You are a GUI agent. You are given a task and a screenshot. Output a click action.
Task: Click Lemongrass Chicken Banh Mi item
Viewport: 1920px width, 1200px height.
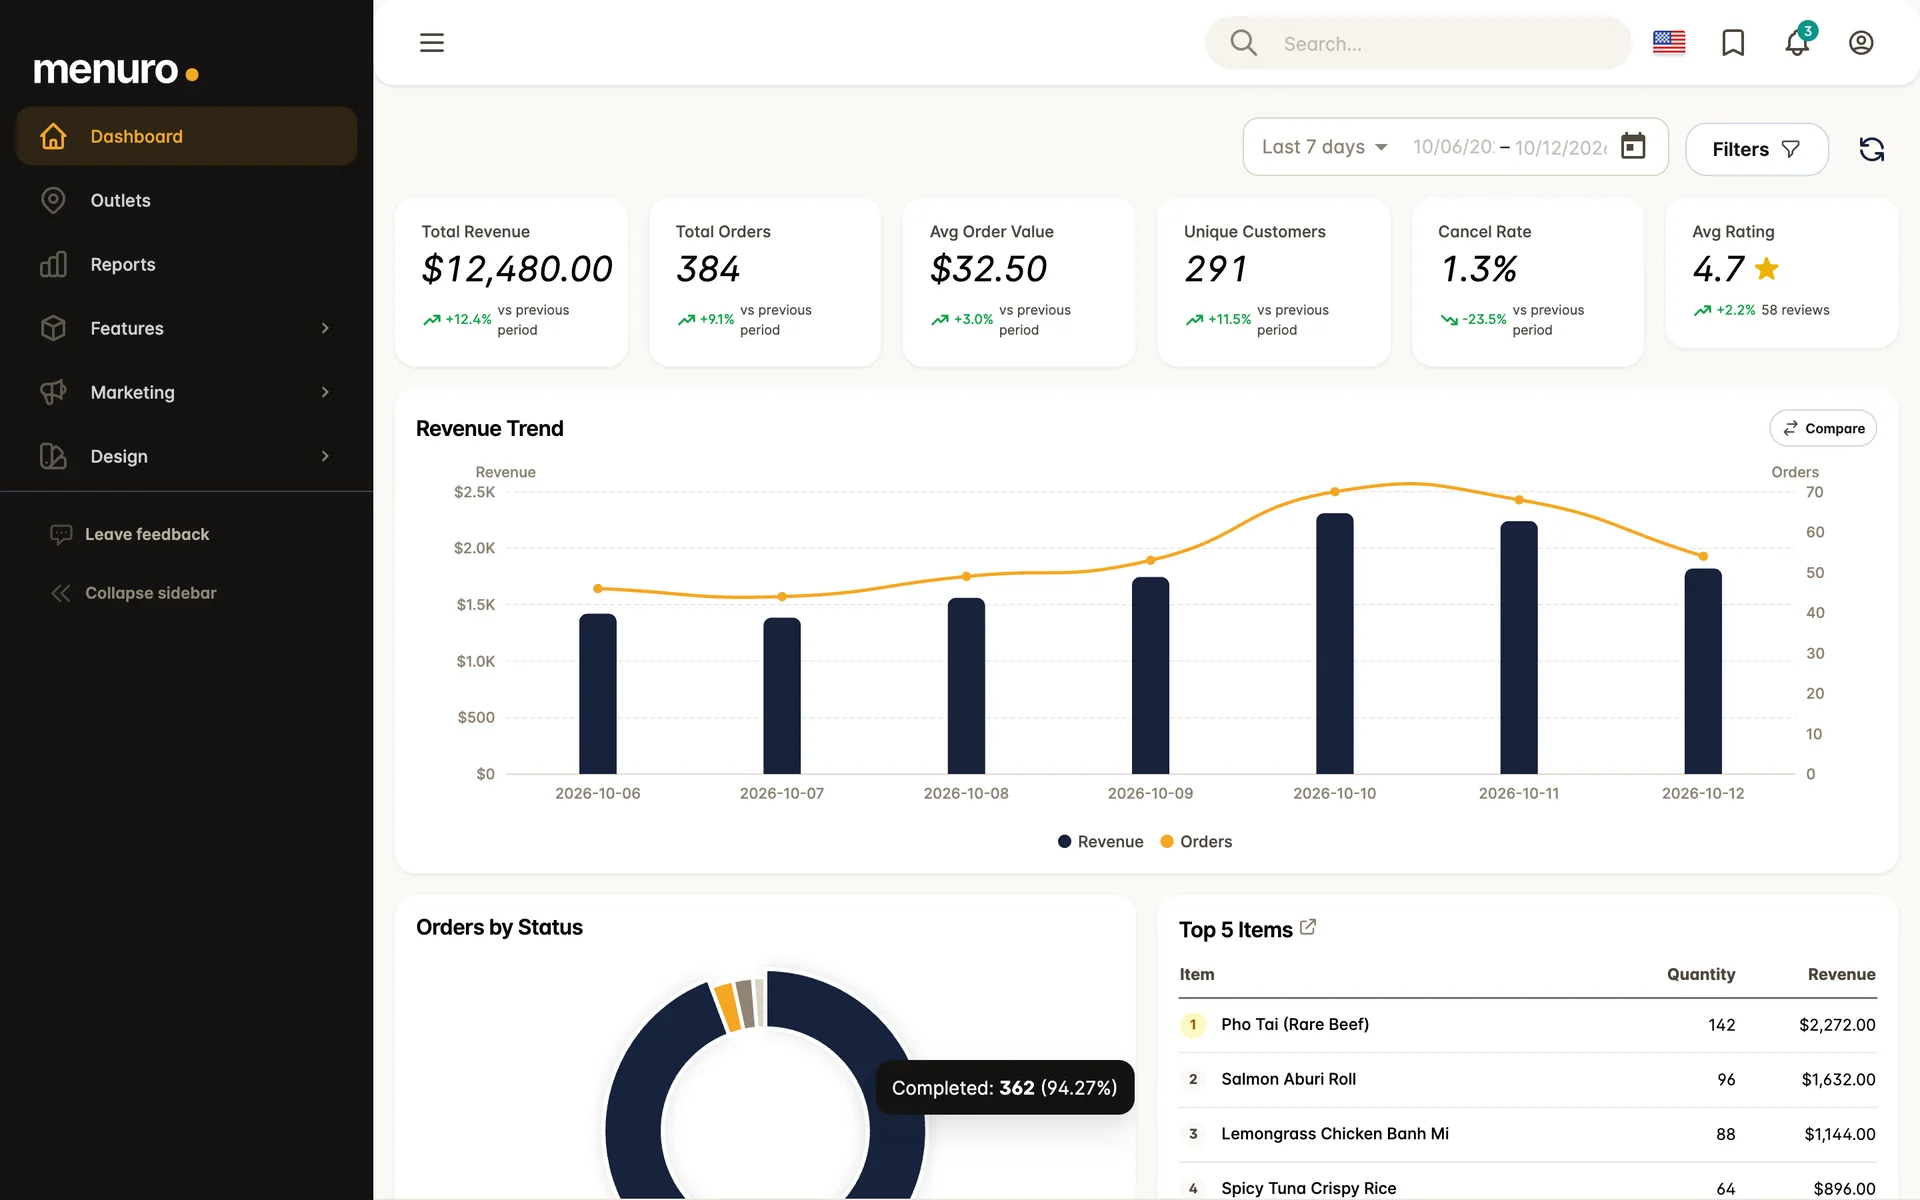(1334, 1134)
